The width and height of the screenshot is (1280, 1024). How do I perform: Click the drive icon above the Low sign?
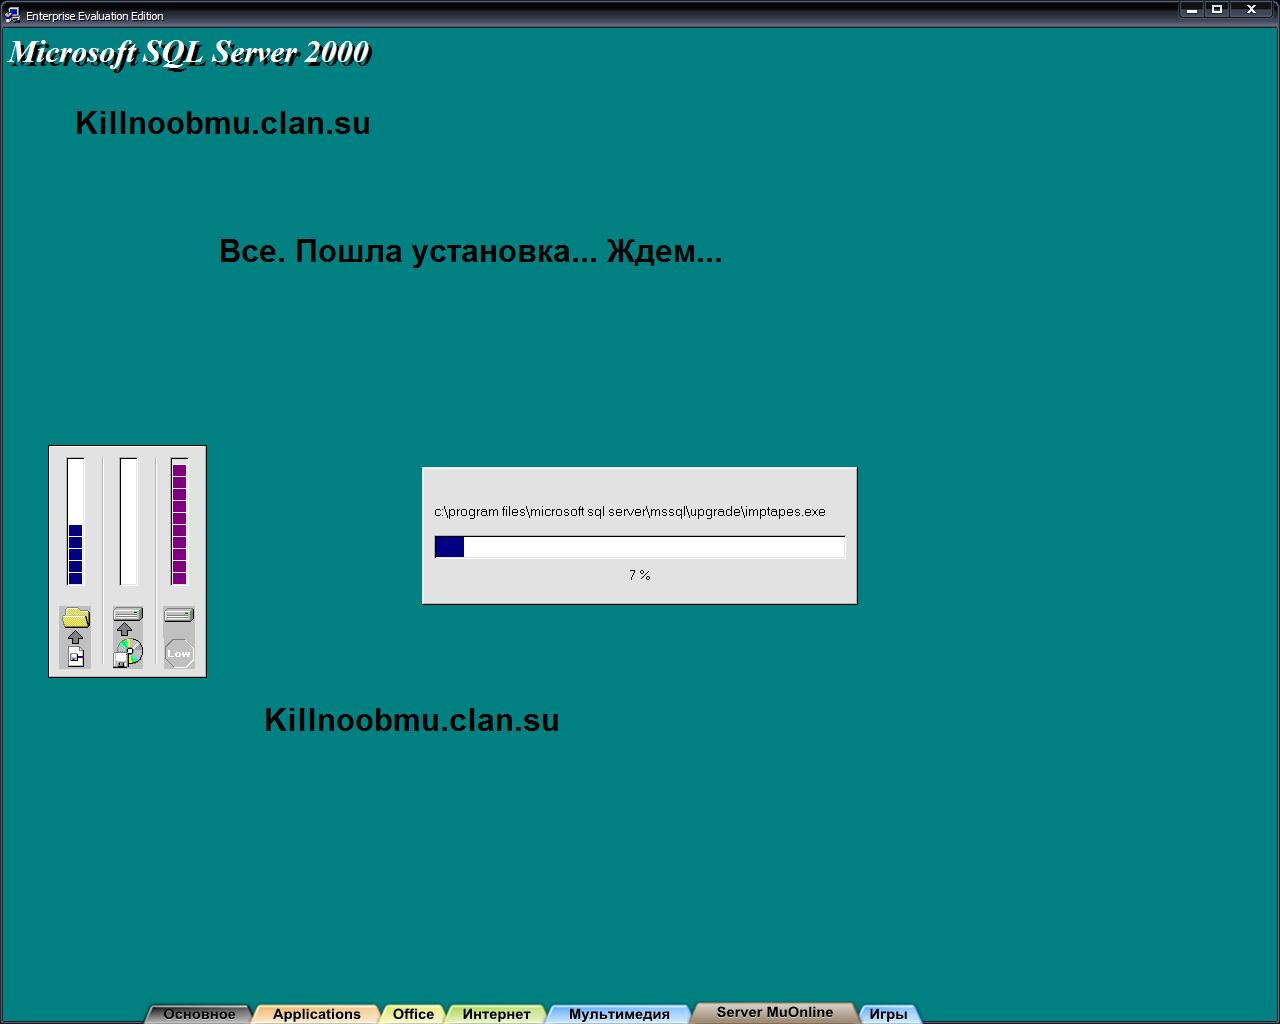pyautogui.click(x=179, y=614)
